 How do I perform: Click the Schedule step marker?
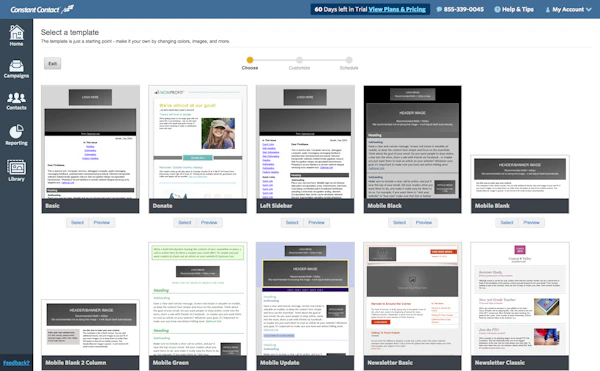coord(349,60)
